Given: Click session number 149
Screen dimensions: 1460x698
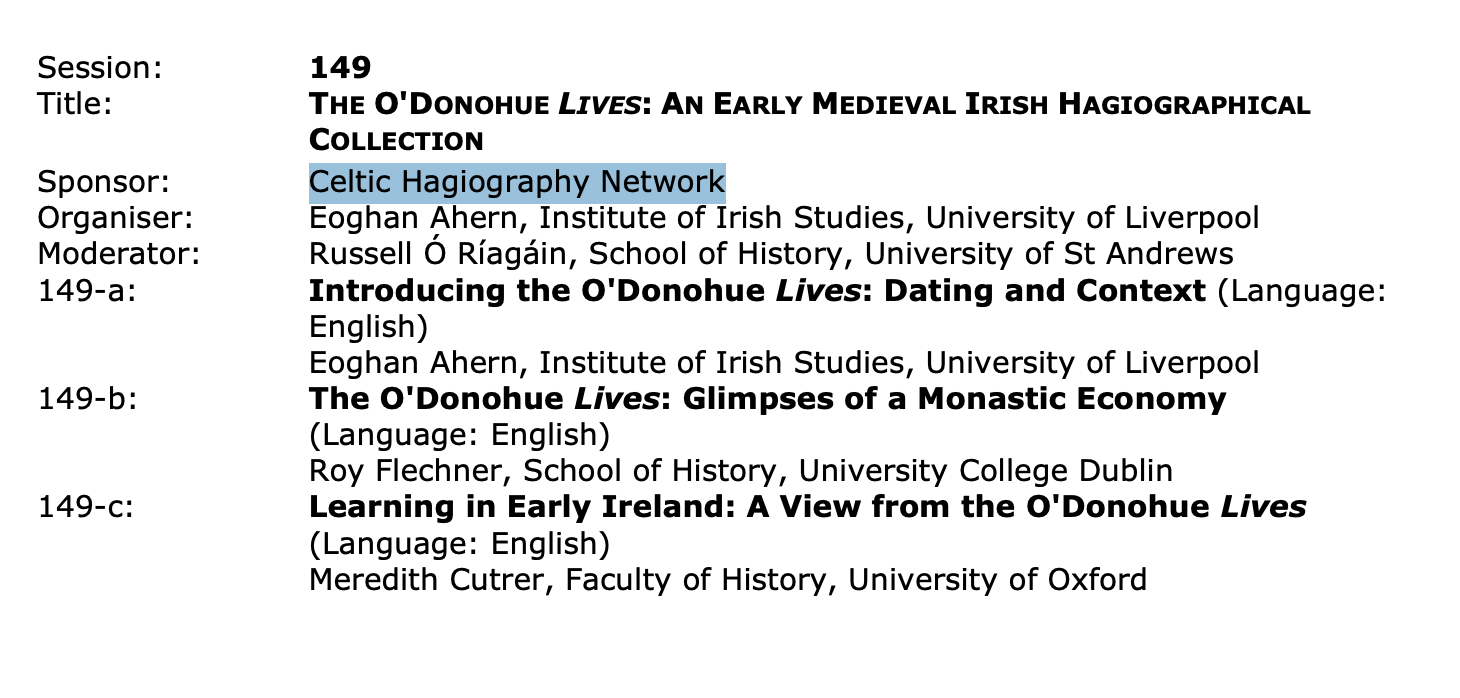Looking at the screenshot, I should pos(340,68).
